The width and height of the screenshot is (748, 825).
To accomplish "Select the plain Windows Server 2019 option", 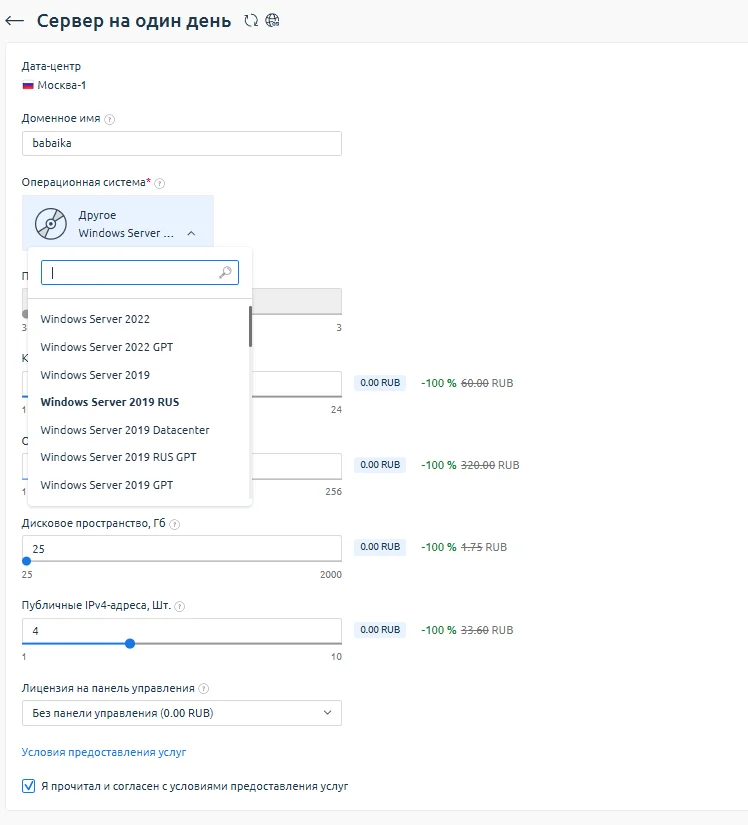I will pos(95,375).
